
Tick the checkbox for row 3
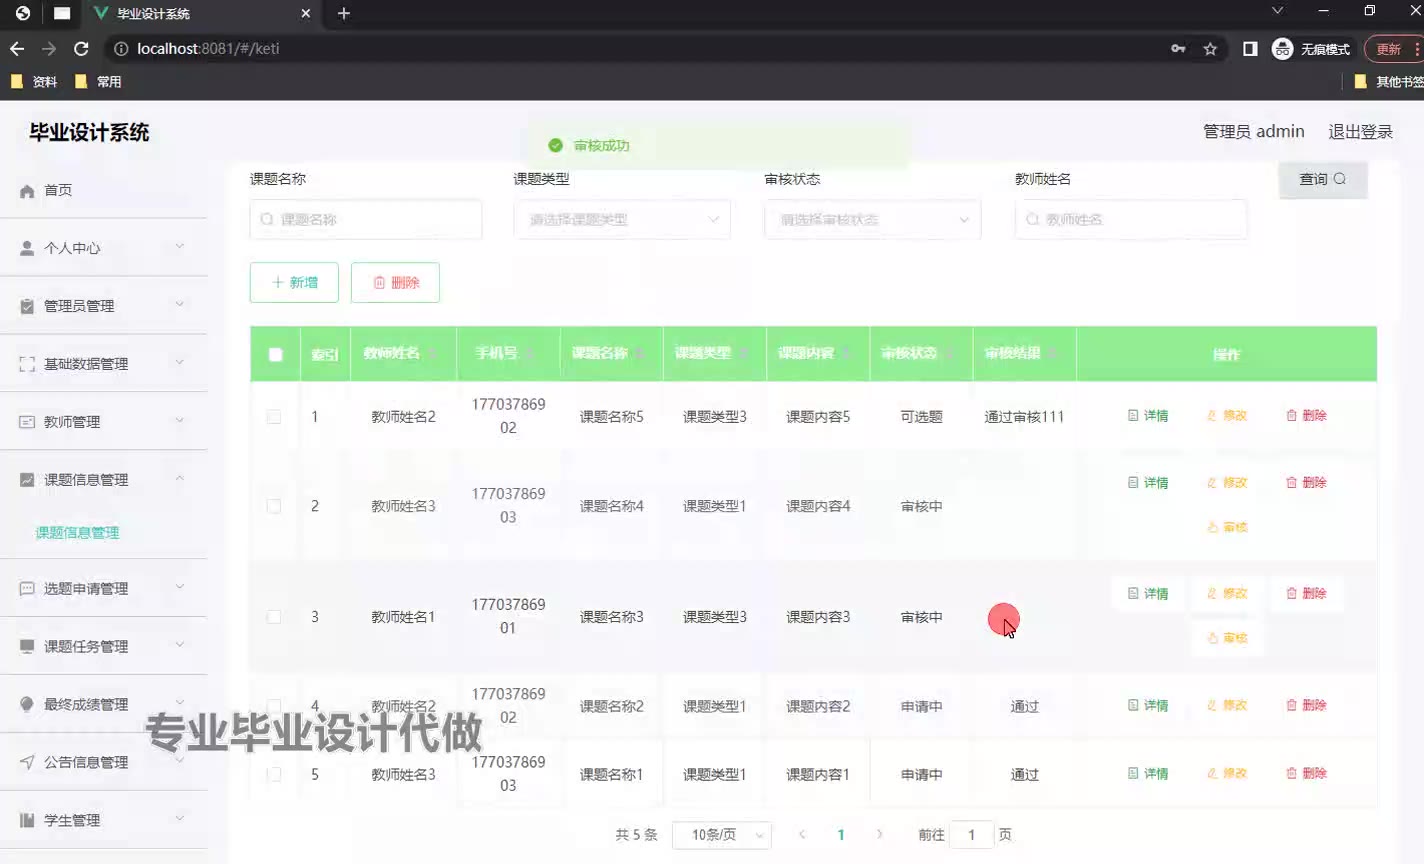click(x=274, y=617)
